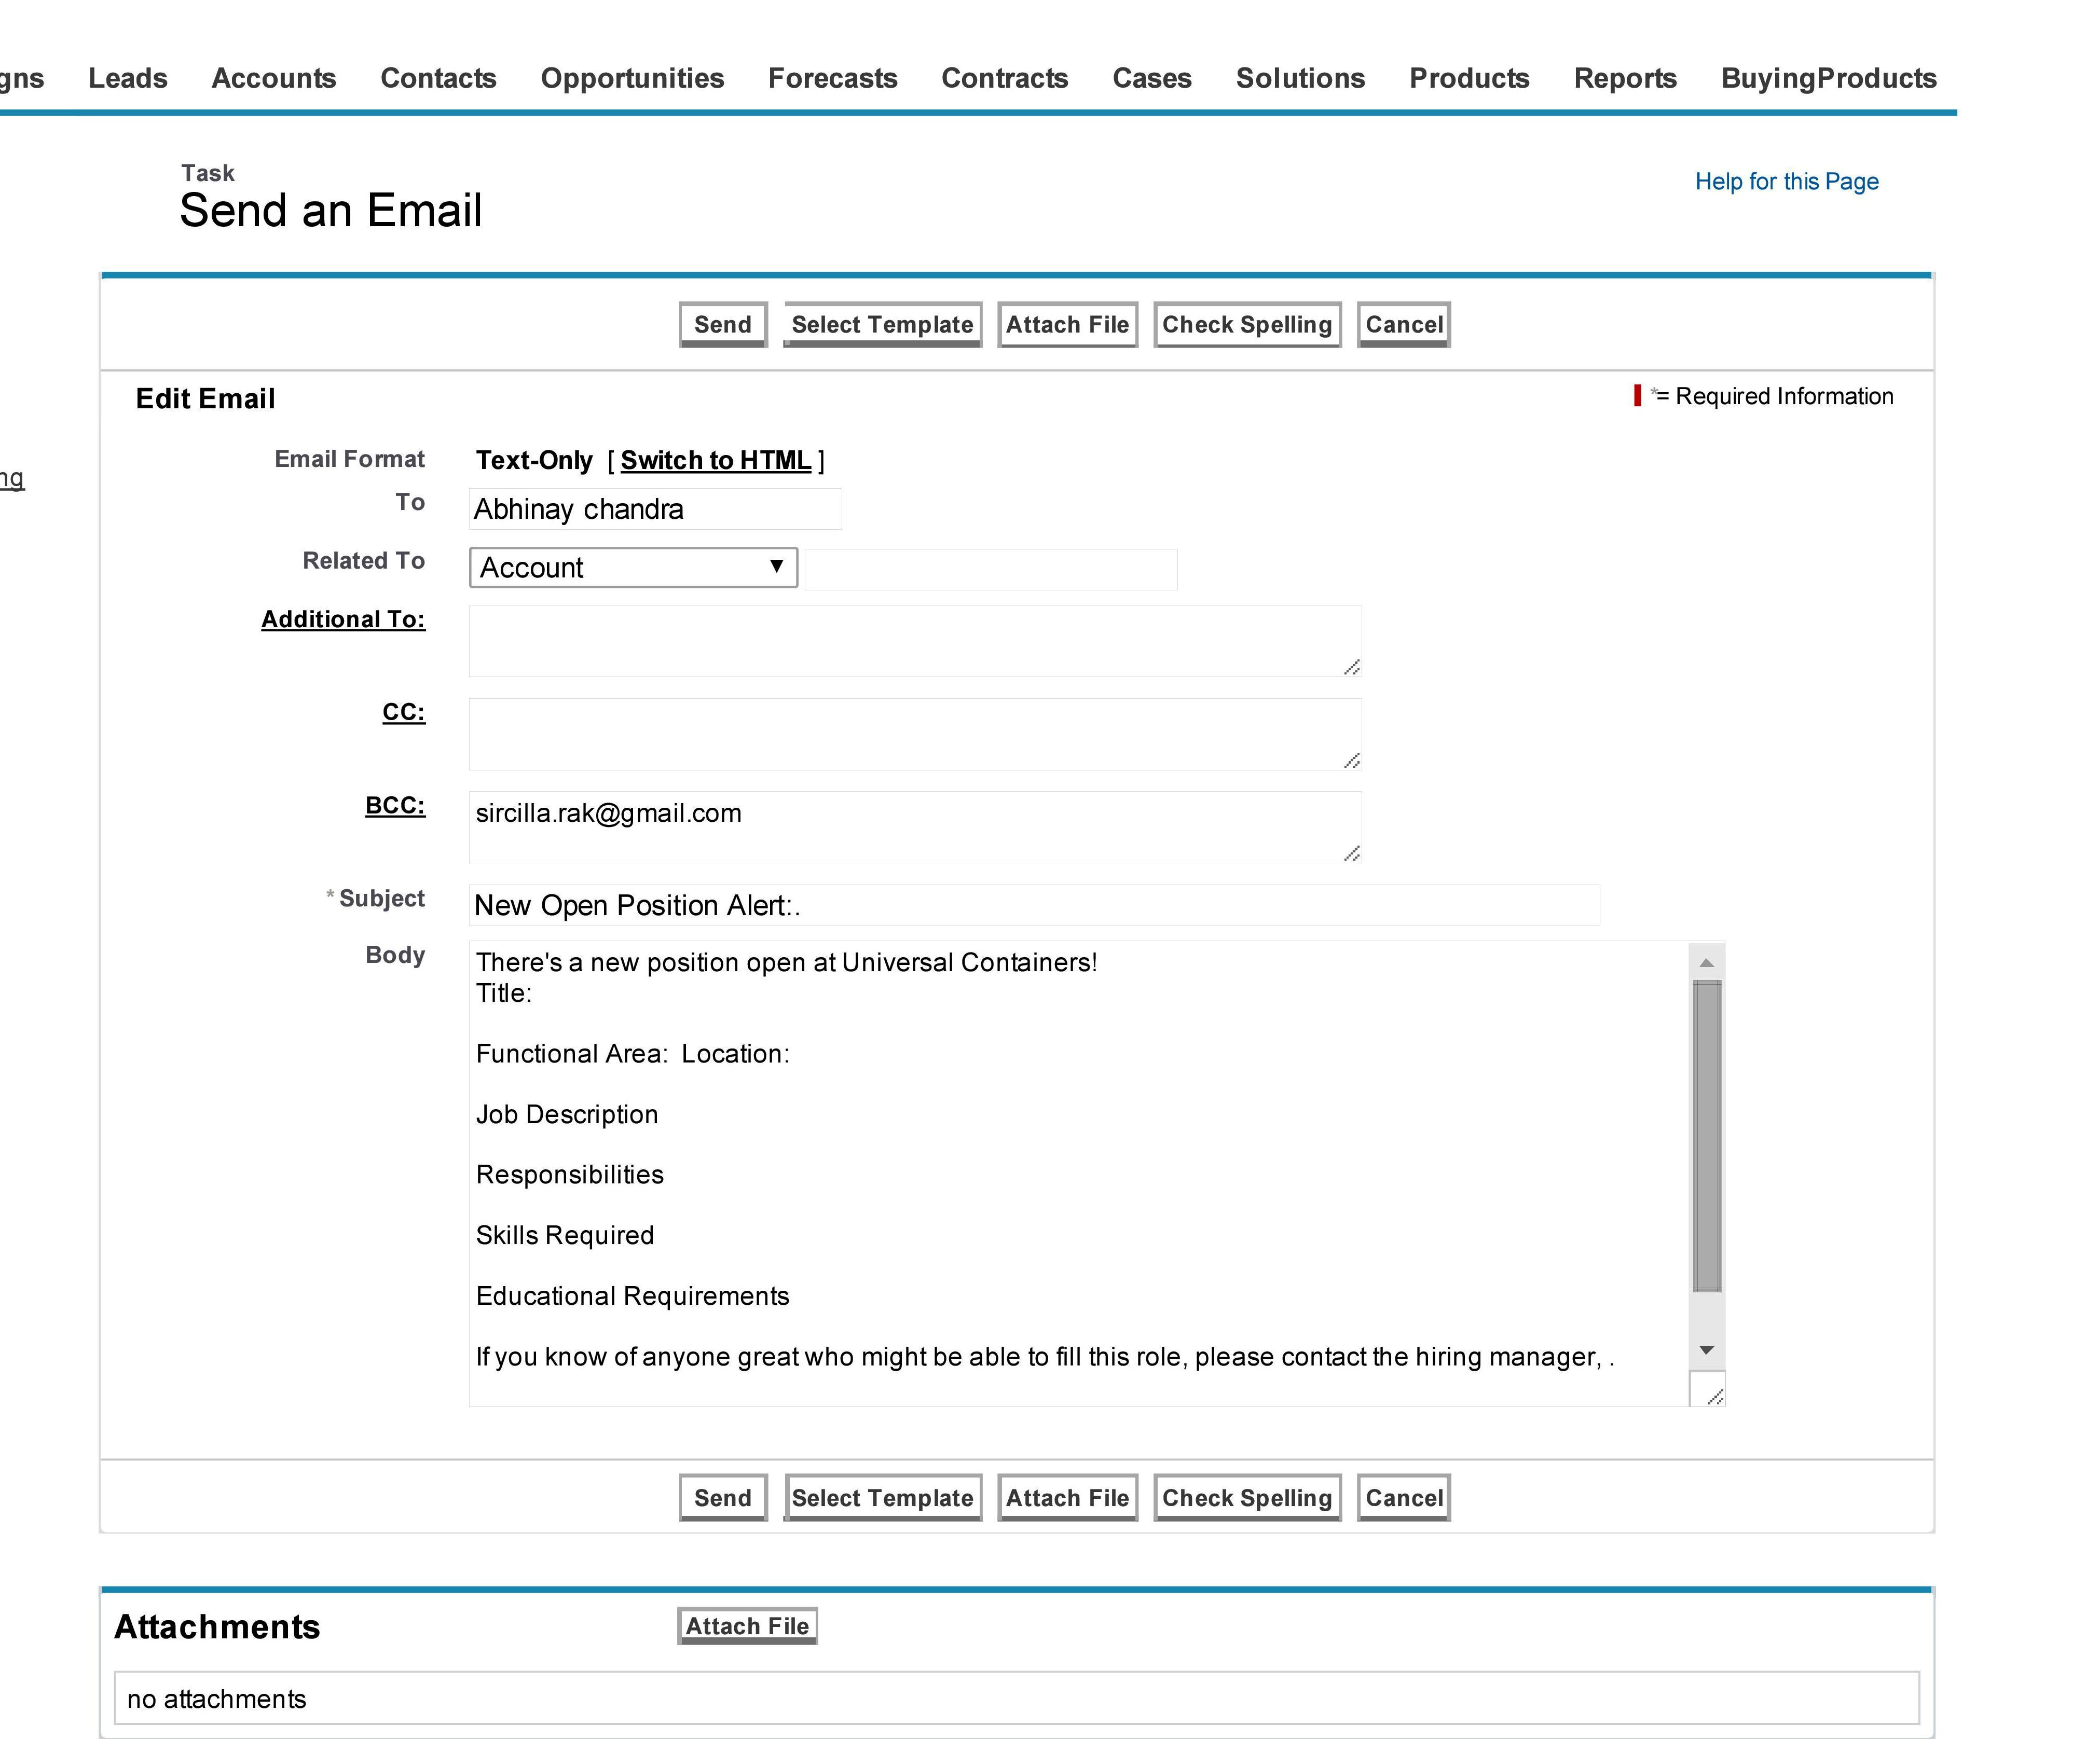Image resolution: width=2100 pixels, height=1739 pixels.
Task: Go to the Reports tab
Action: coord(1624,78)
